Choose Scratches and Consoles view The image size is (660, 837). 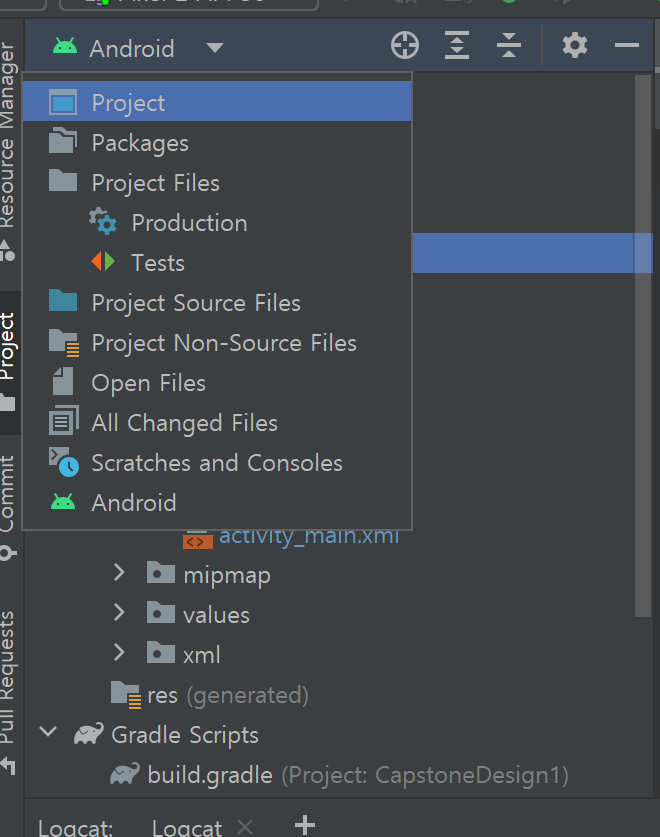pyautogui.click(x=217, y=463)
